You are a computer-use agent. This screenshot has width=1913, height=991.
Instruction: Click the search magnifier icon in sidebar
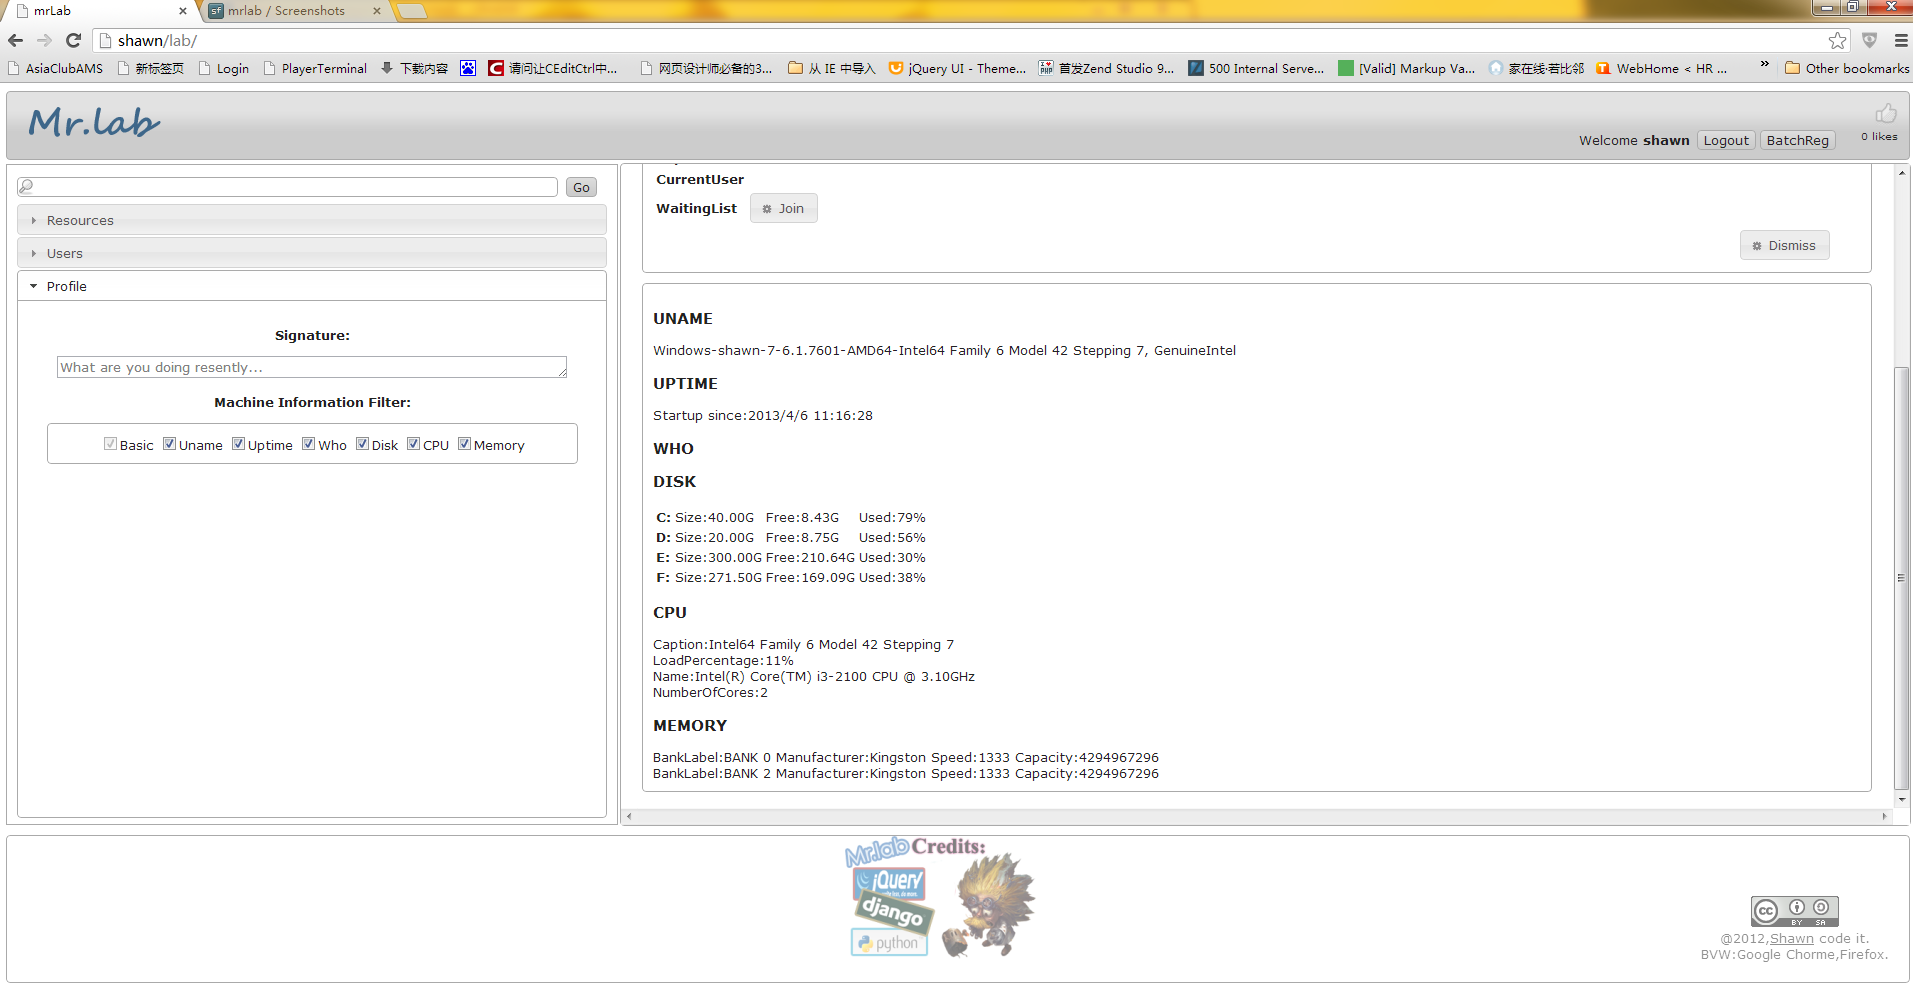26,186
